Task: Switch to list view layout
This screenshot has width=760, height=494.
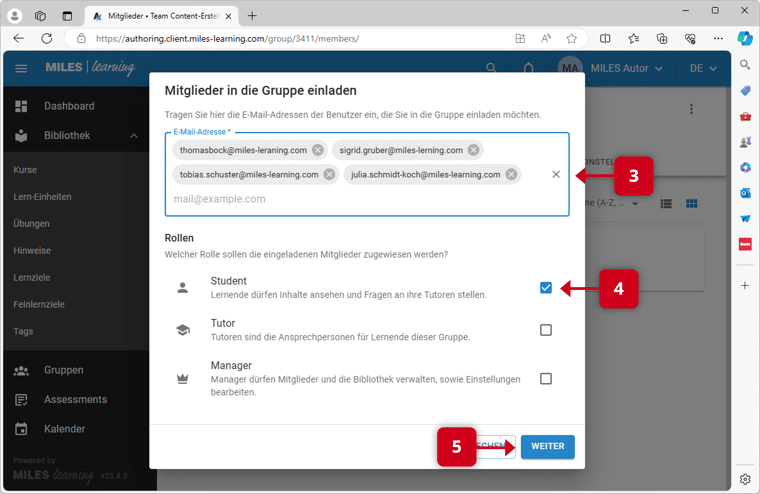Action: coord(667,204)
